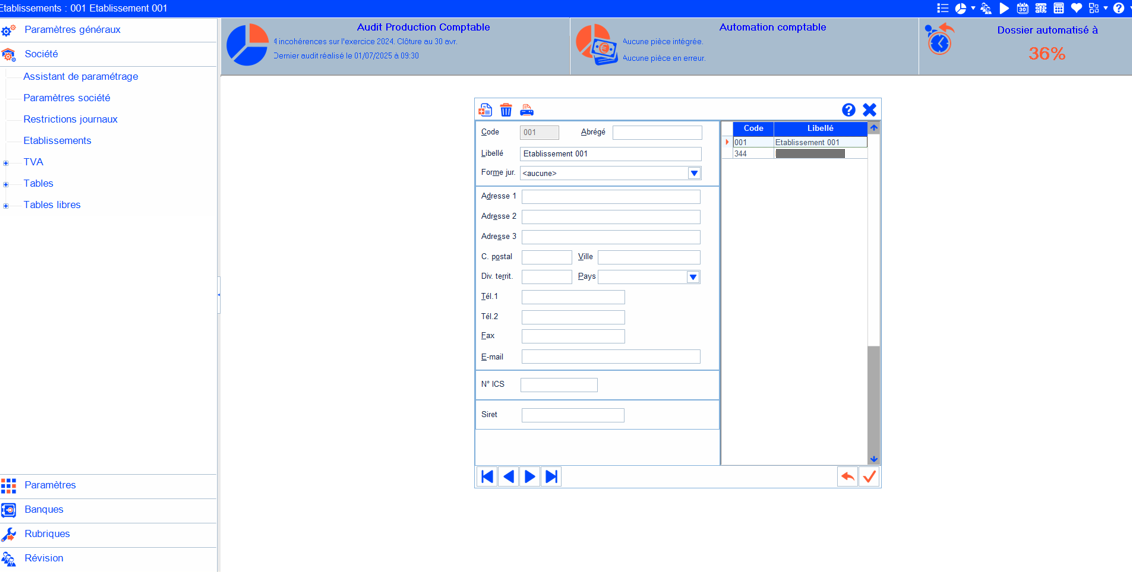This screenshot has height=572, width=1132.
Task: Go to the previous record
Action: pos(508,477)
